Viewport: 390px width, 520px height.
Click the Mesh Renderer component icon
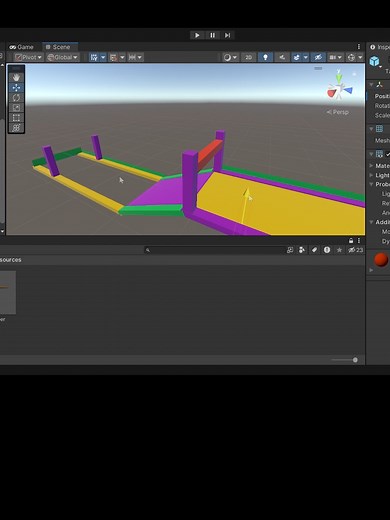point(379,154)
